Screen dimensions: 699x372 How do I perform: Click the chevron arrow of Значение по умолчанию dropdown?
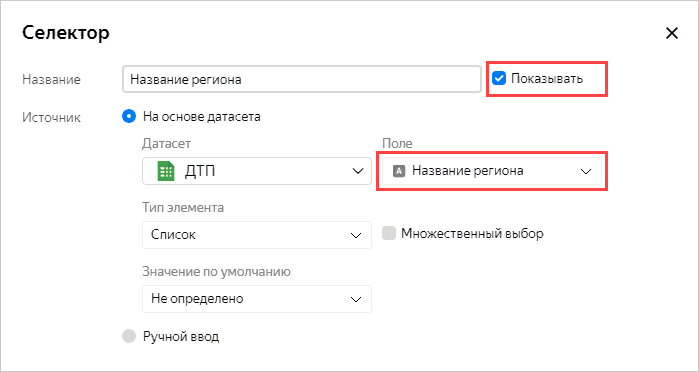click(x=356, y=299)
